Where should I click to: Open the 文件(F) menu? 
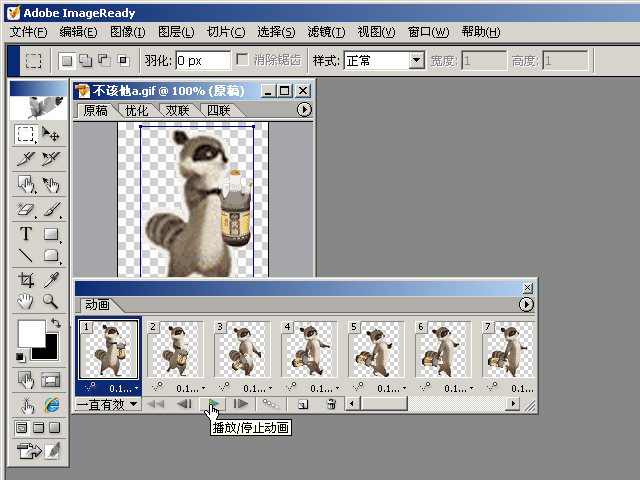click(29, 32)
